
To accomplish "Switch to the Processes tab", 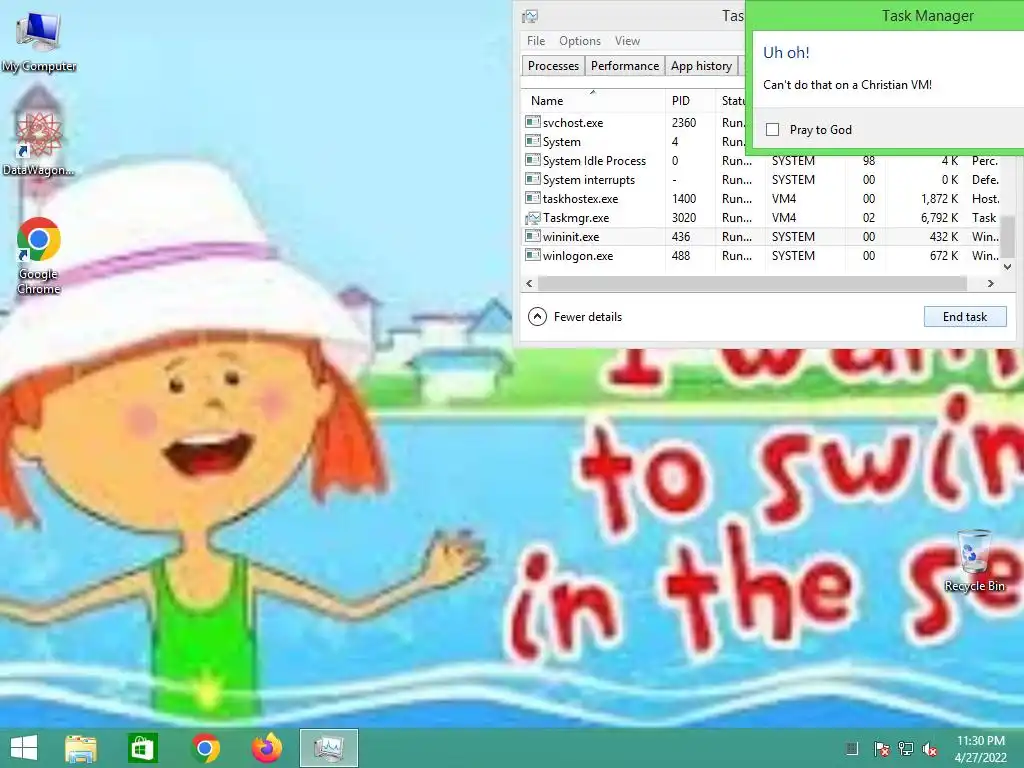I will click(x=553, y=66).
